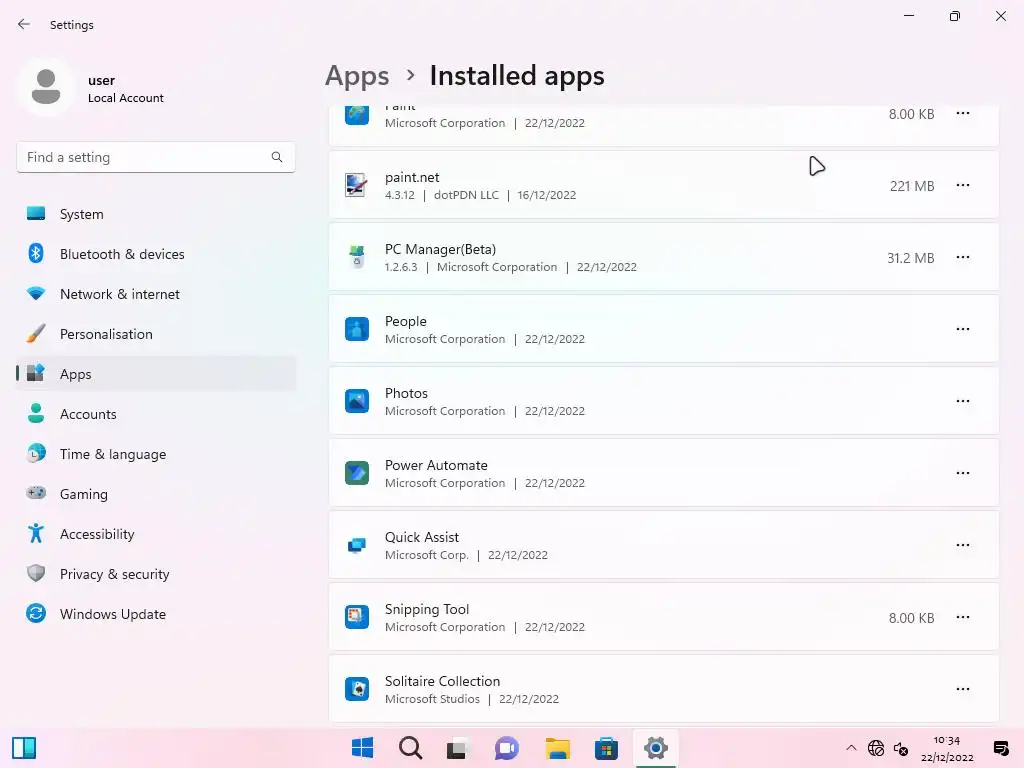Click the Apps breadcrumb link

point(357,76)
